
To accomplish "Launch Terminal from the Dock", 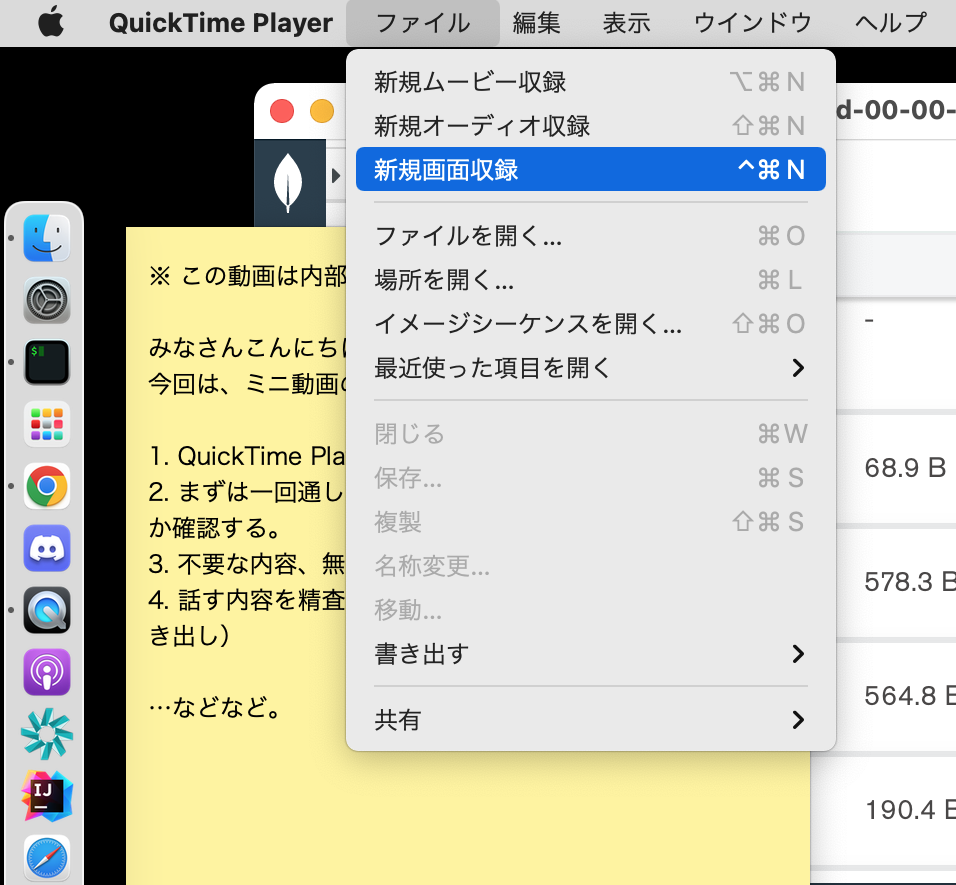I will [47, 363].
